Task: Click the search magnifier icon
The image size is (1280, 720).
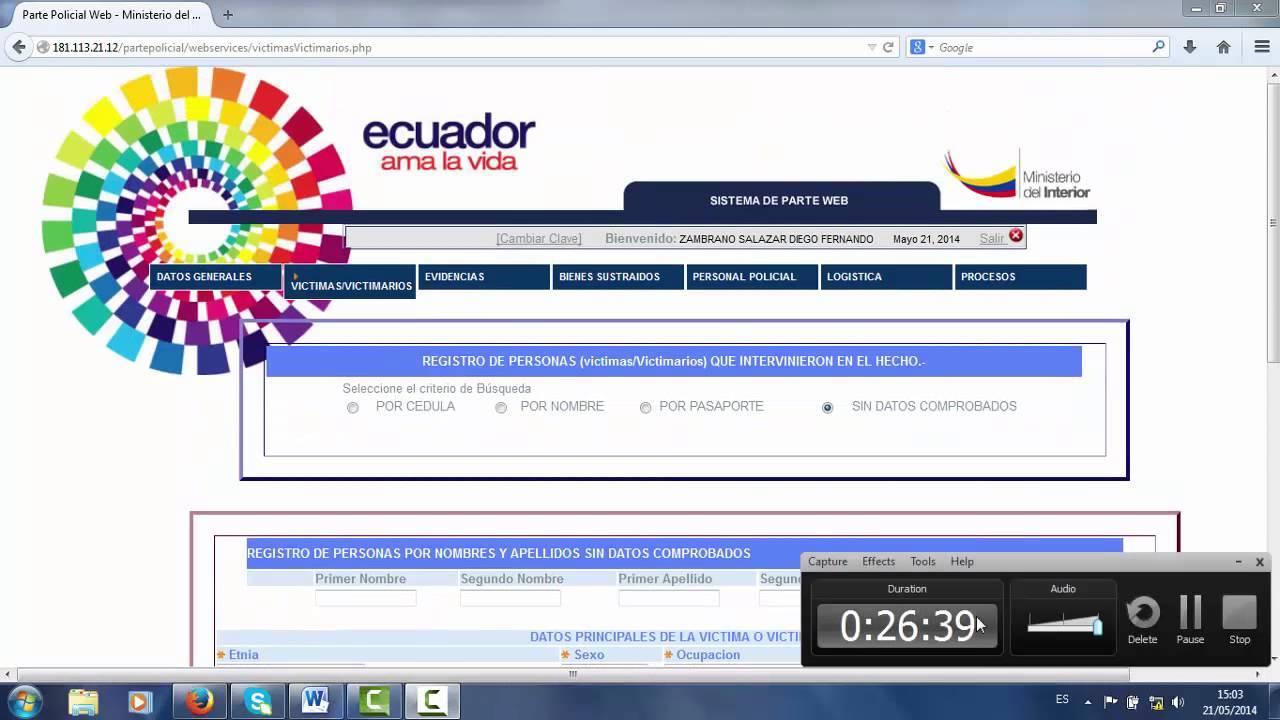Action: [x=1159, y=46]
